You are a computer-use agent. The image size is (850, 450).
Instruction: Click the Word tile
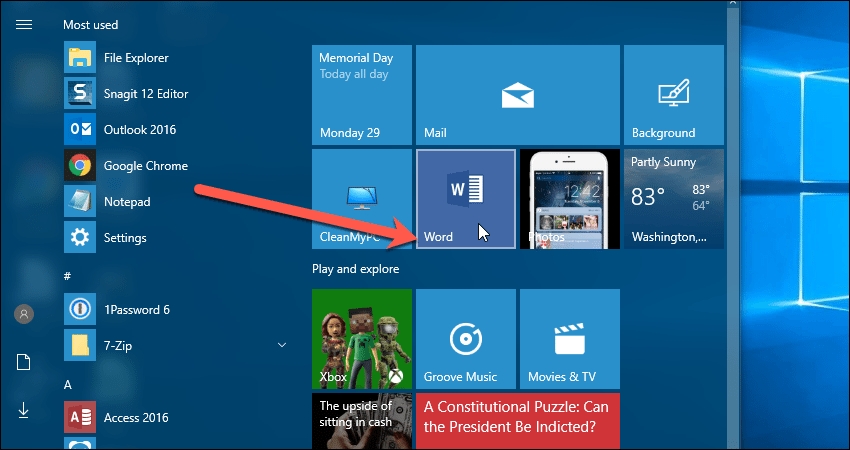point(465,198)
